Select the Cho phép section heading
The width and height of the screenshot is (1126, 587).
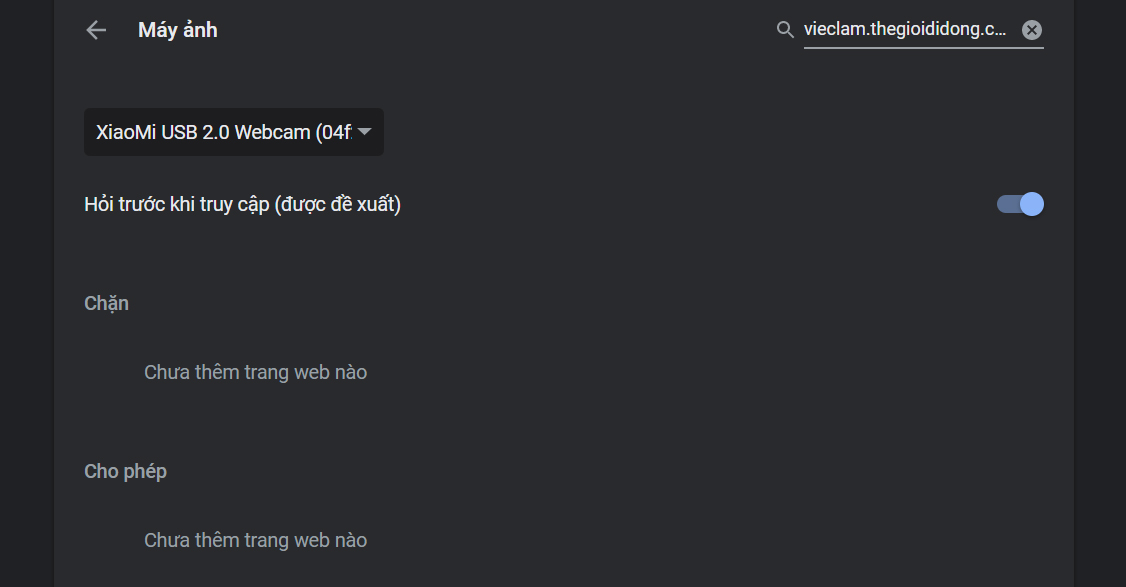[x=125, y=471]
